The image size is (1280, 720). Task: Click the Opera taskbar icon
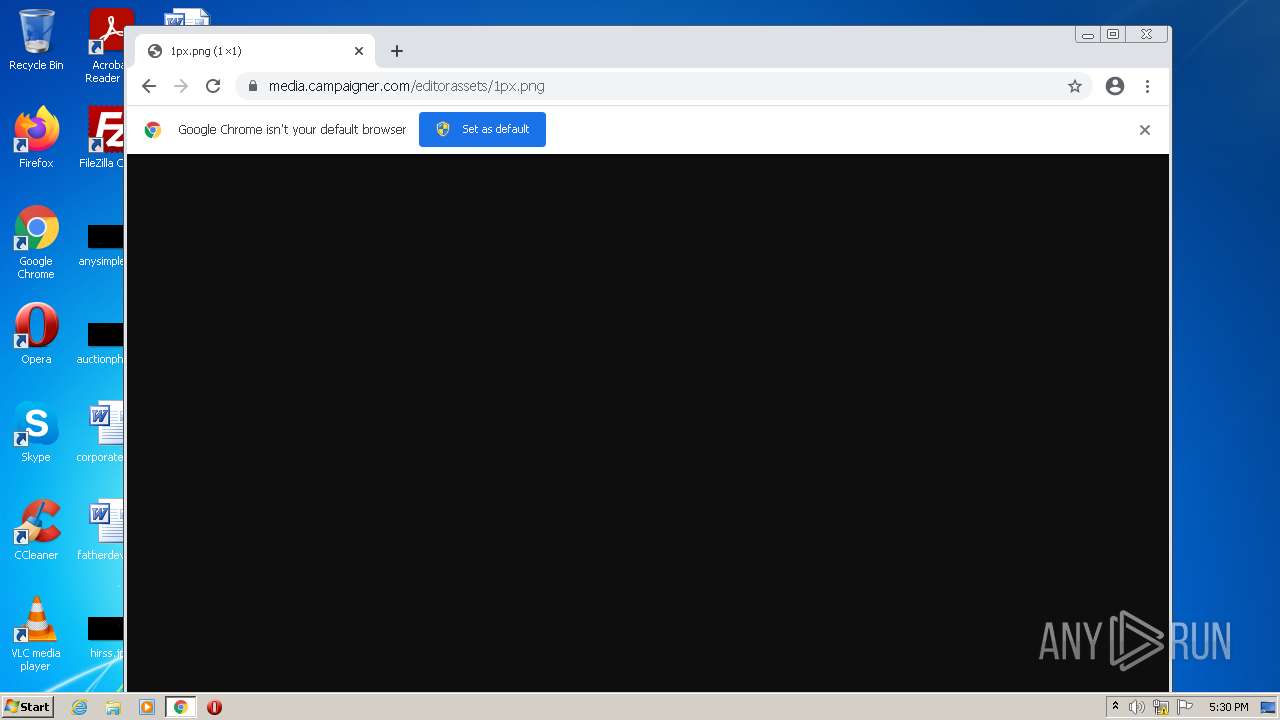tap(214, 707)
